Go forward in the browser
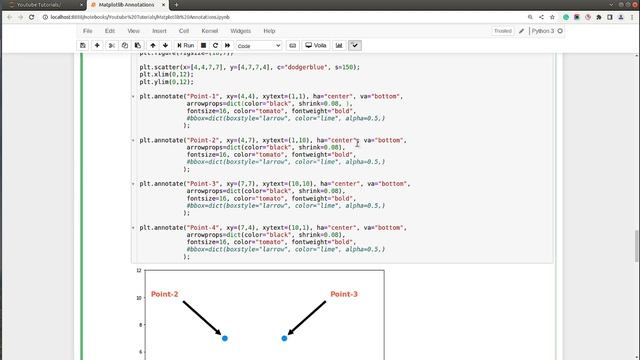The width and height of the screenshot is (640, 360). tap(20, 17)
